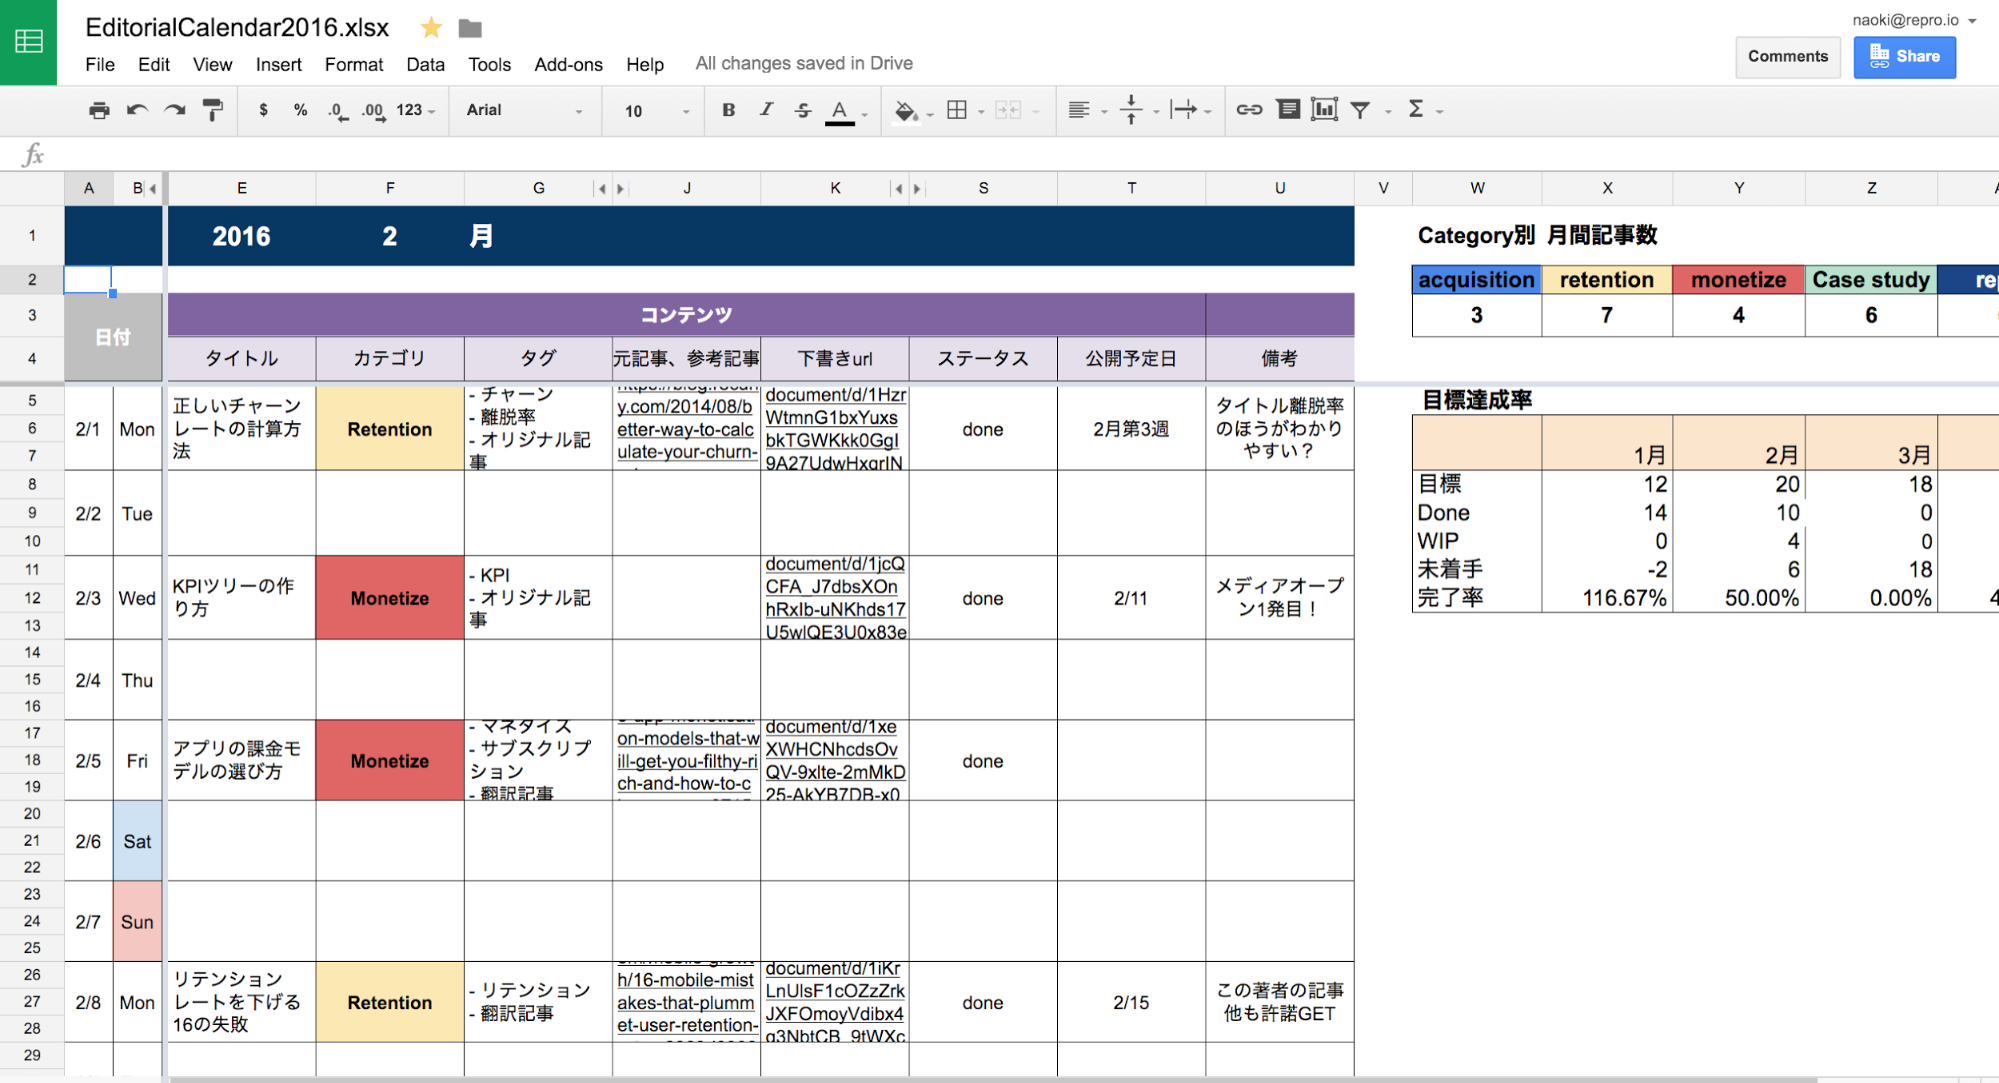Open the Functions sigma menu
Viewport: 1999px width, 1083px height.
1416,109
